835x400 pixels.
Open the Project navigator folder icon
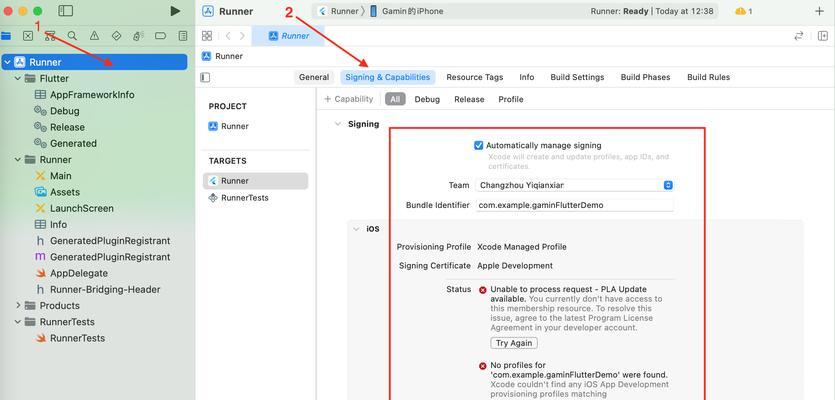(x=6, y=36)
